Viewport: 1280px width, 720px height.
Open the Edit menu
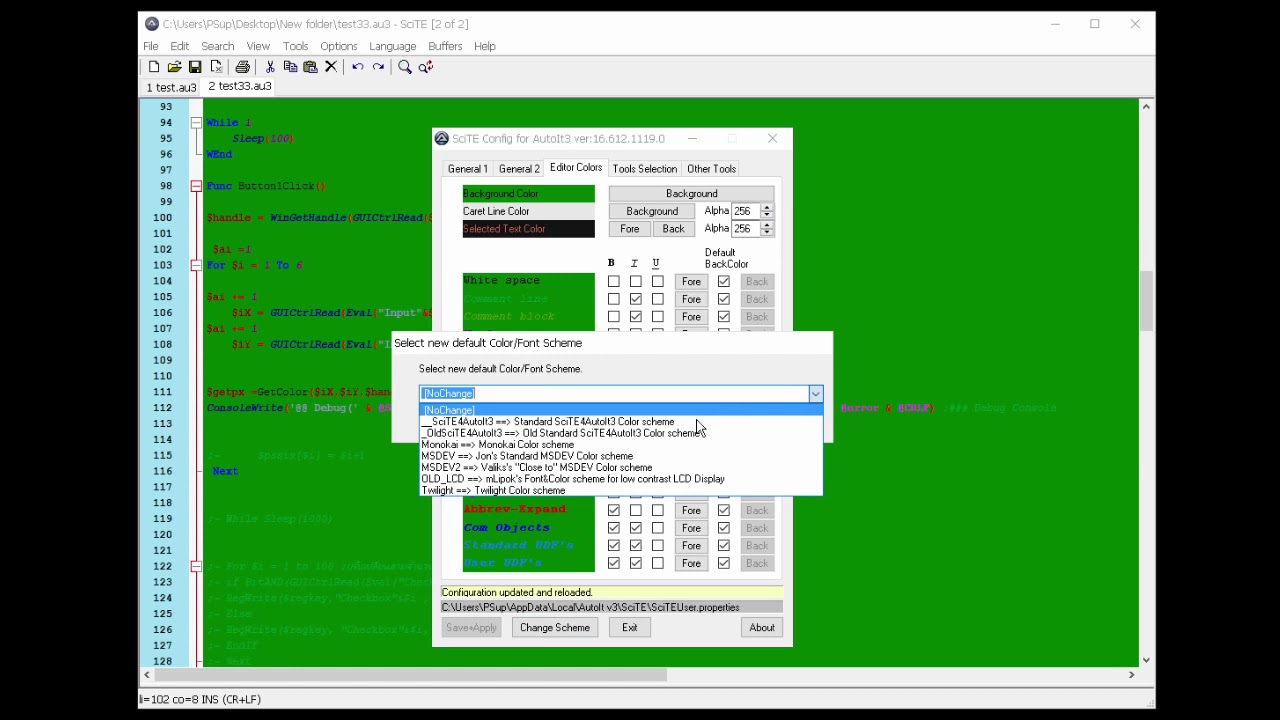tap(180, 46)
